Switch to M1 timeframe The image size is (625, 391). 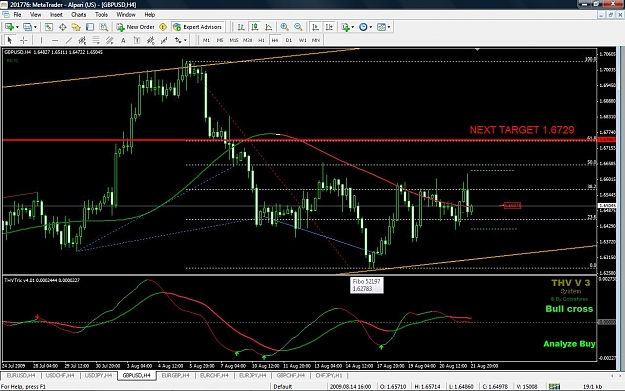(x=206, y=40)
